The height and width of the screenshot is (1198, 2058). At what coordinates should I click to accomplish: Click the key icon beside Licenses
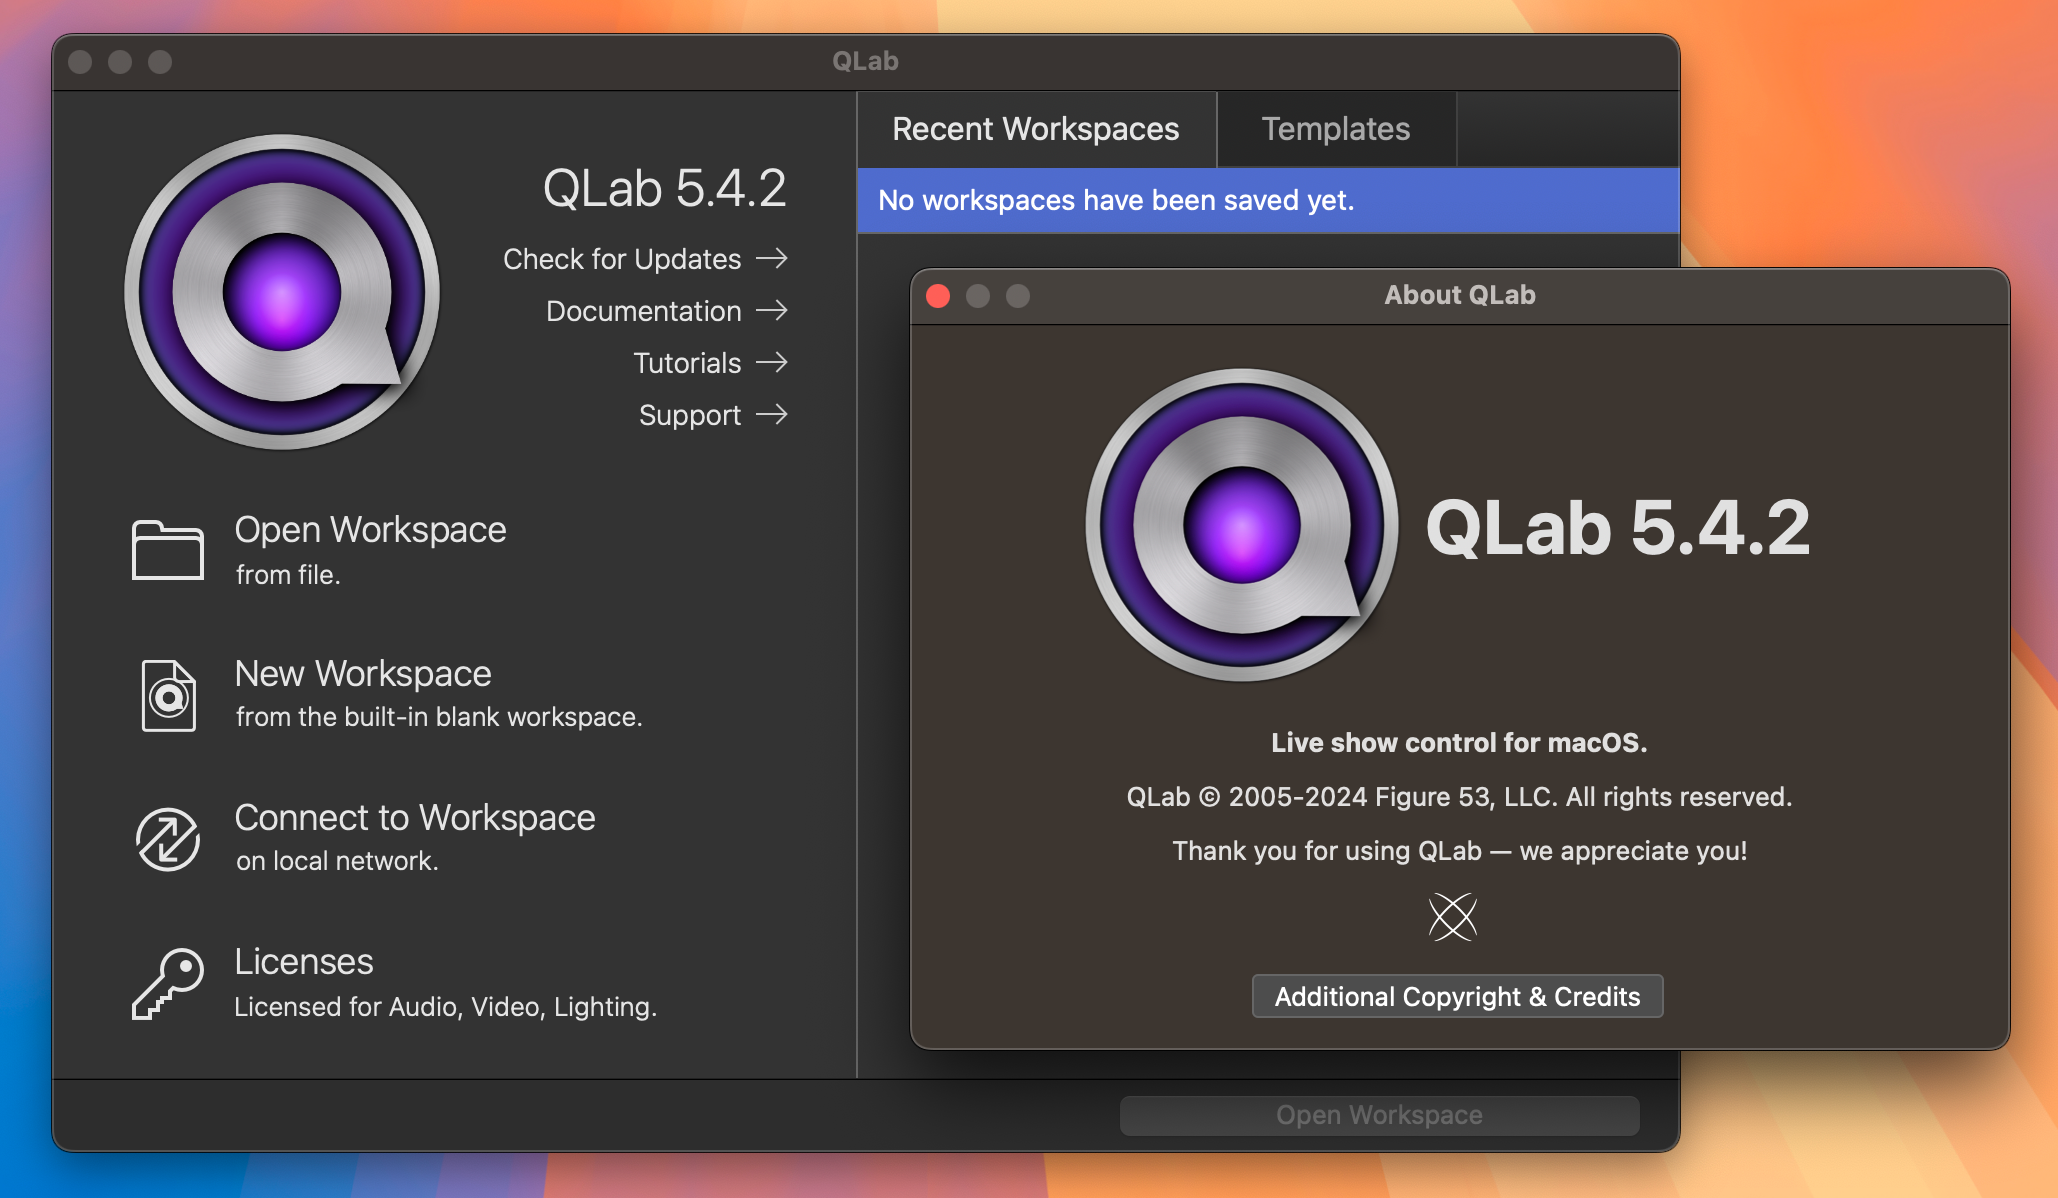(168, 984)
